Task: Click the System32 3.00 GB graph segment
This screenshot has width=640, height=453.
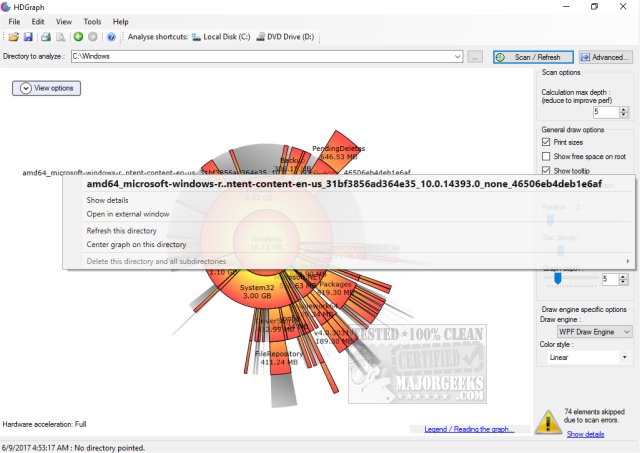Action: (257, 291)
